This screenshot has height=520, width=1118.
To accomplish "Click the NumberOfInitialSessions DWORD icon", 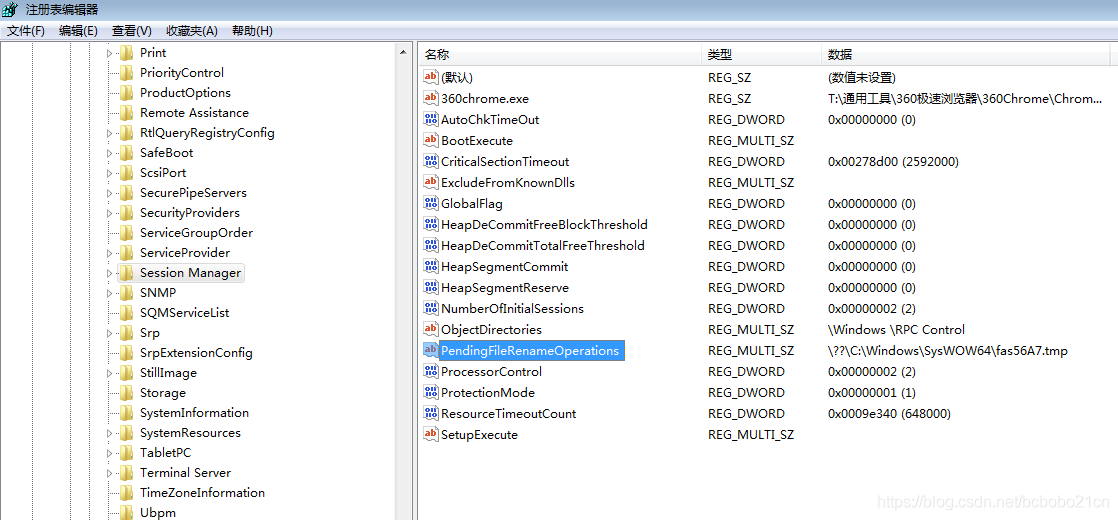I will coord(431,309).
